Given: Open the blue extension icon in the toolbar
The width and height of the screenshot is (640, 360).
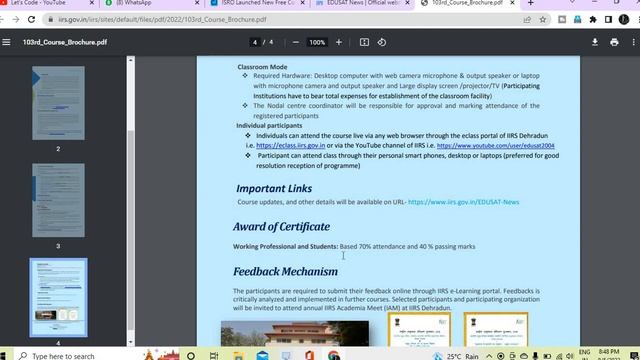Looking at the screenshot, I should coord(577,19).
